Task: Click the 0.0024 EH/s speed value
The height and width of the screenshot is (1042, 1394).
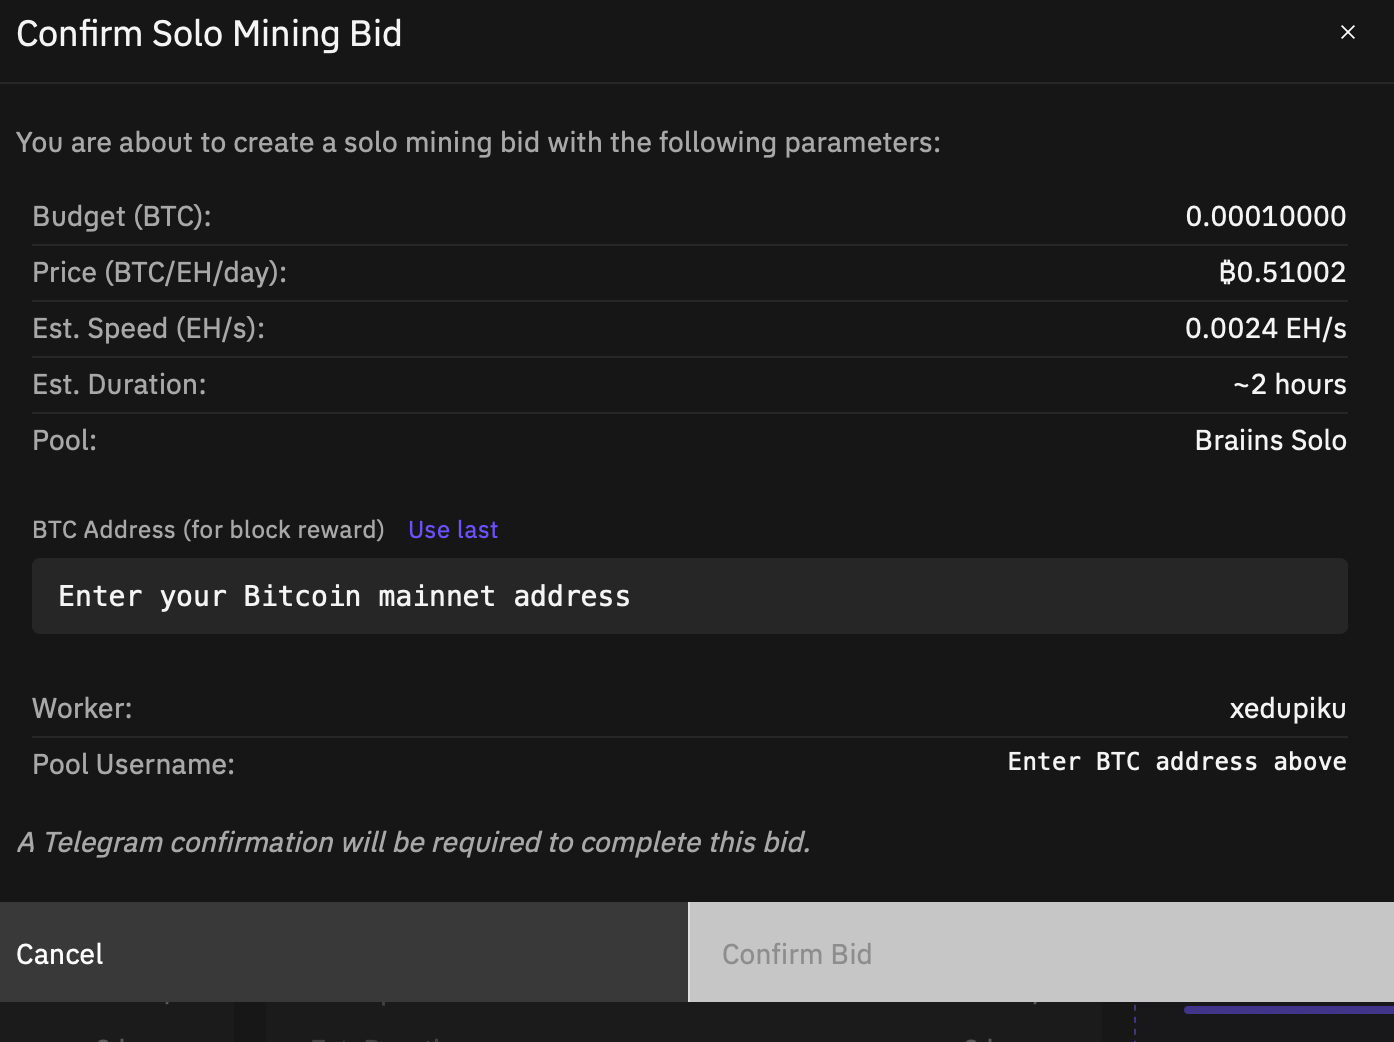Action: click(x=1265, y=328)
